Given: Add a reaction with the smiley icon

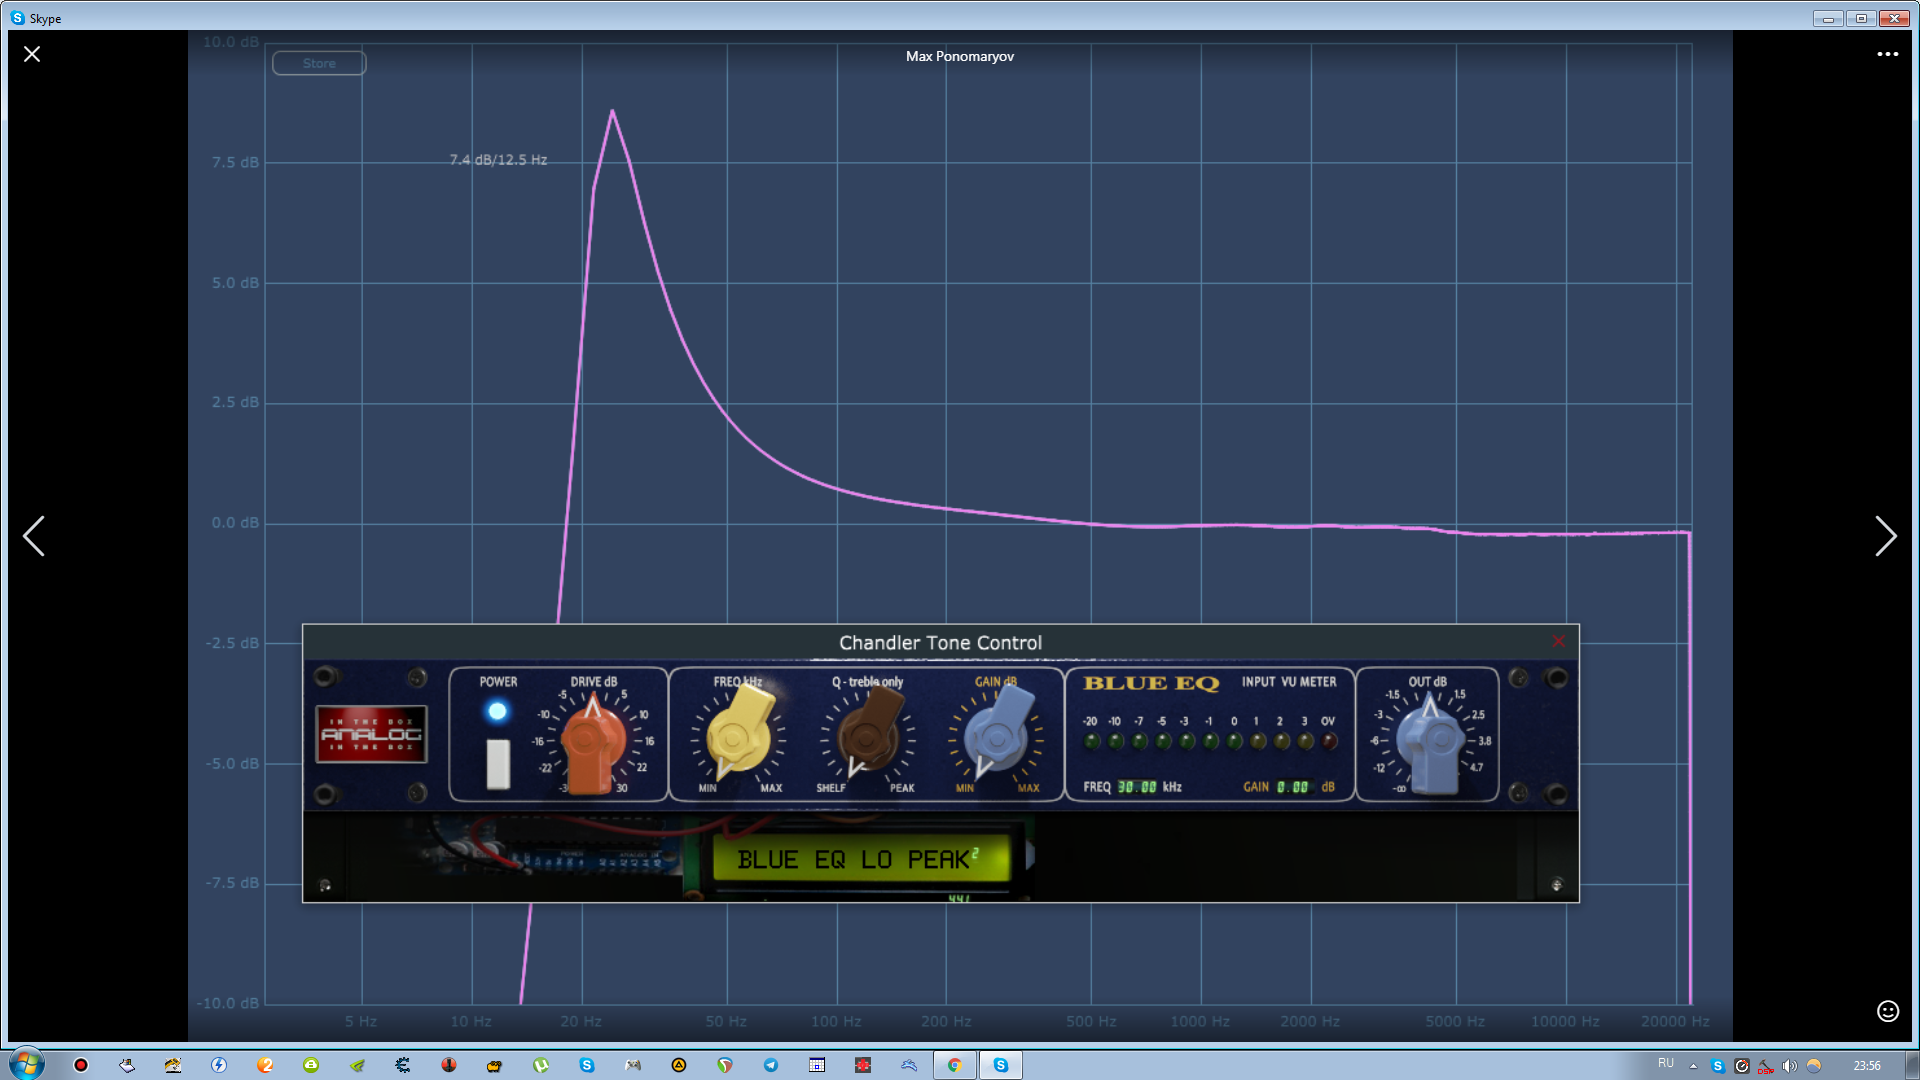Looking at the screenshot, I should click(1887, 1011).
